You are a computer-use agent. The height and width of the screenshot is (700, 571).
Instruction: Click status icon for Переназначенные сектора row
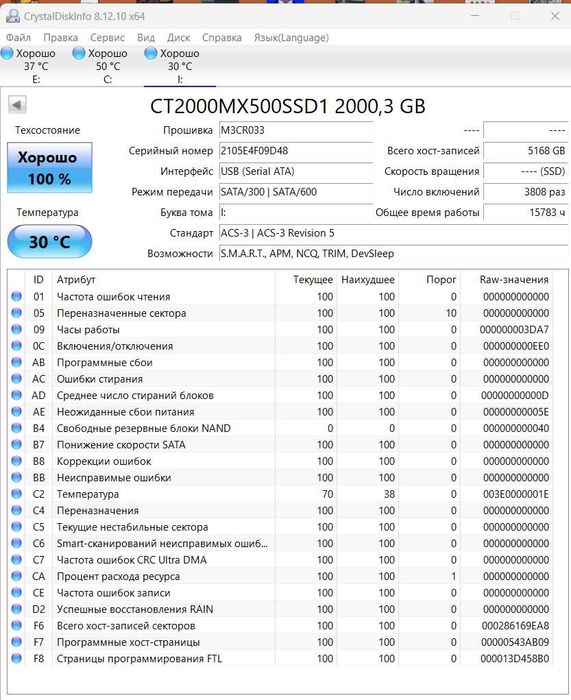17,313
